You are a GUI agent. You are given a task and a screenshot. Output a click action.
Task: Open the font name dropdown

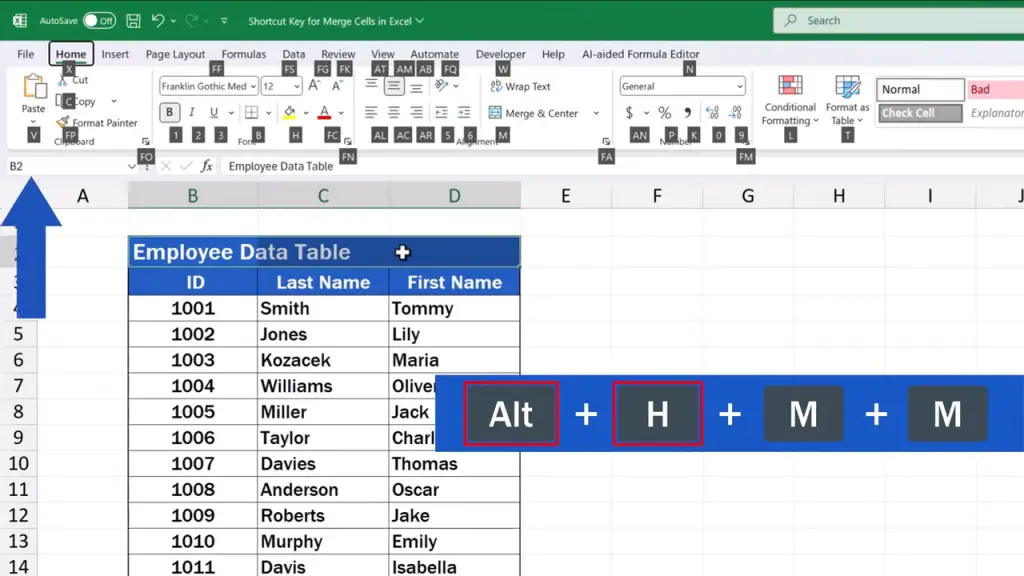253,87
